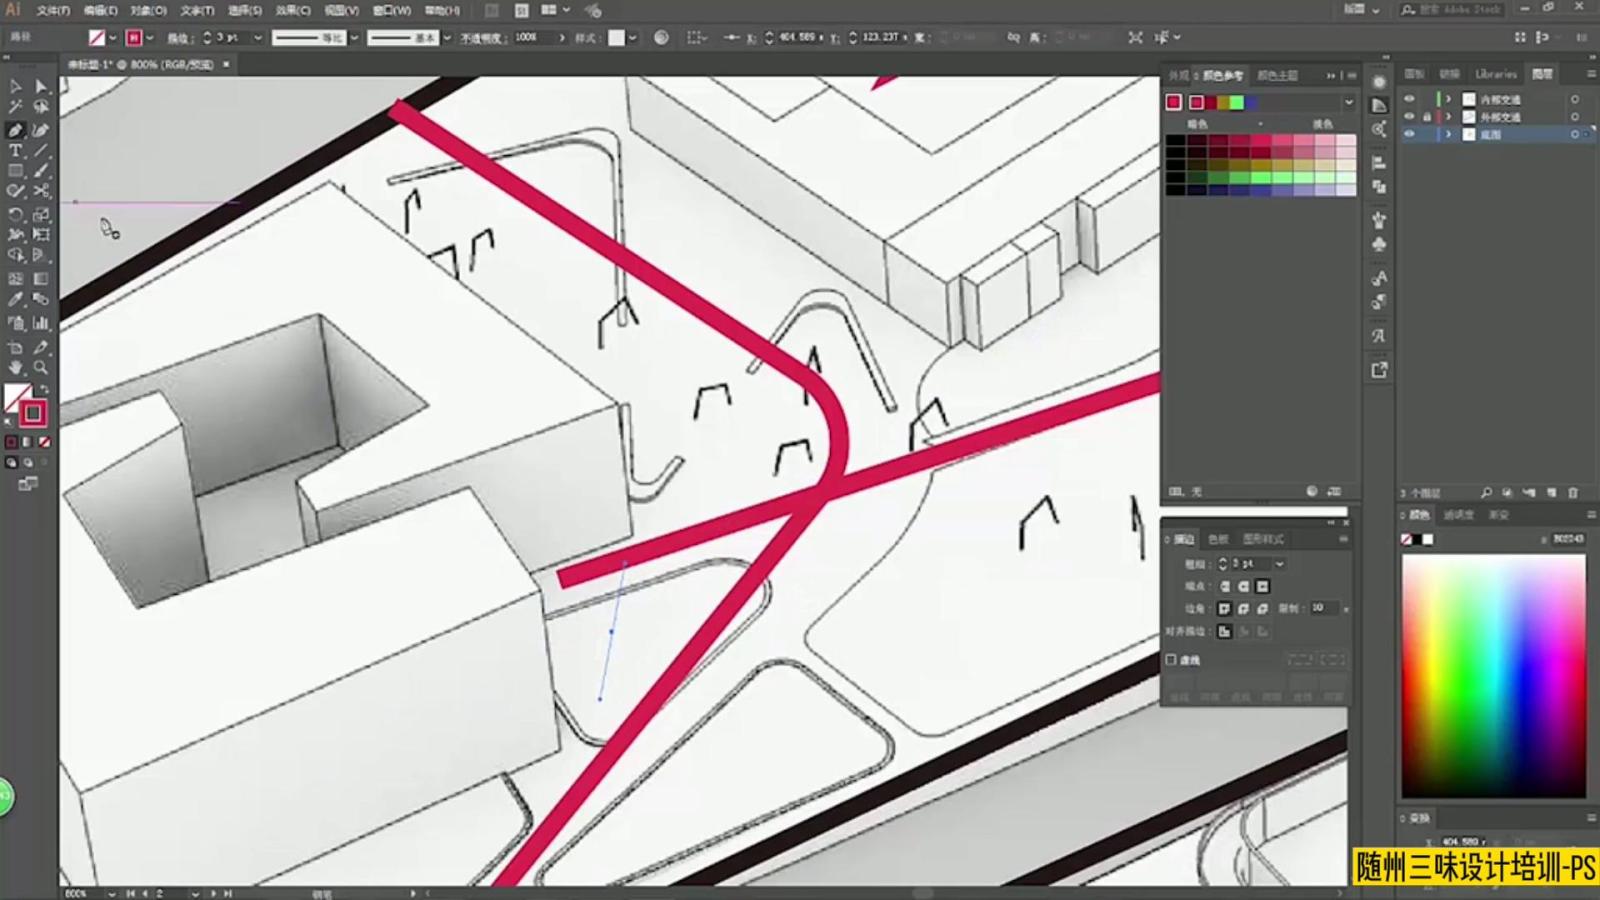Click the hex color value field
The width and height of the screenshot is (1600, 900).
pos(1567,539)
